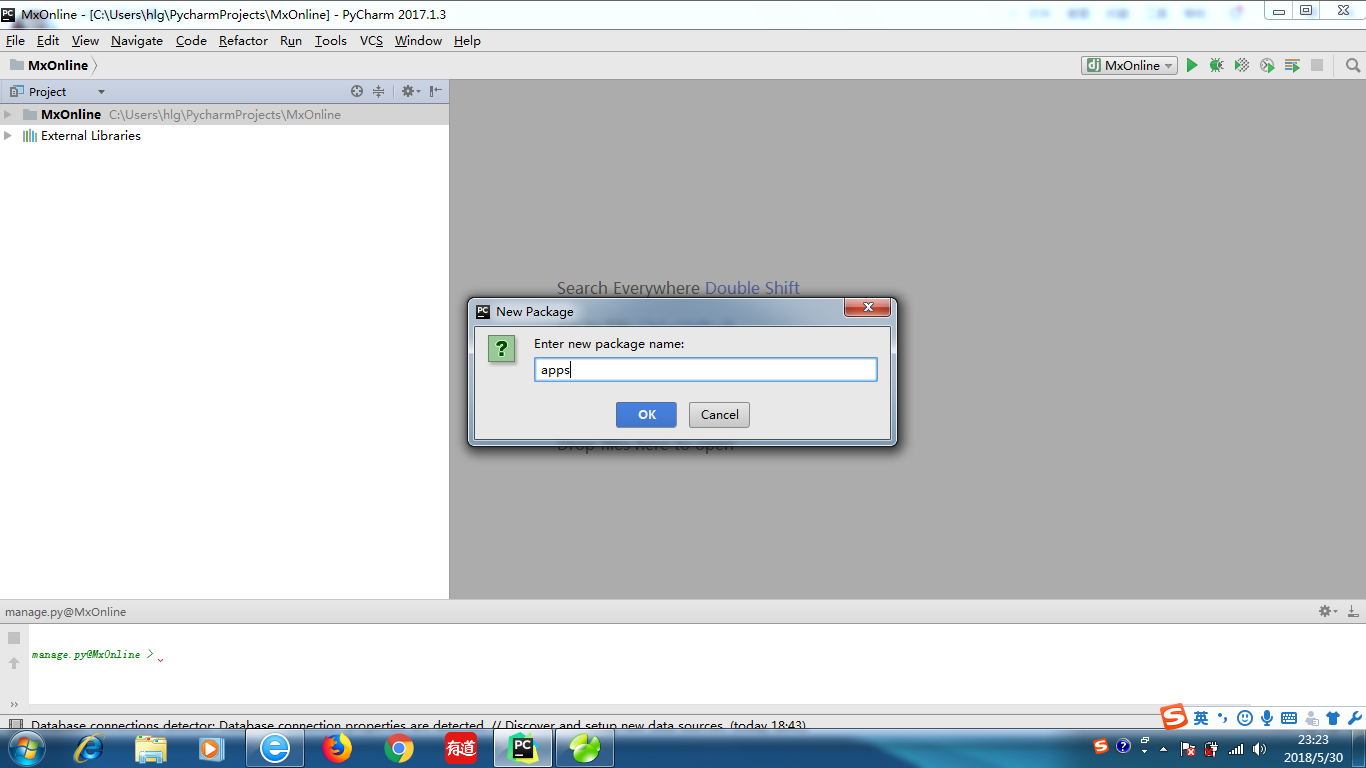
Task: Hide the manage.py tool window
Action: [x=1352, y=611]
